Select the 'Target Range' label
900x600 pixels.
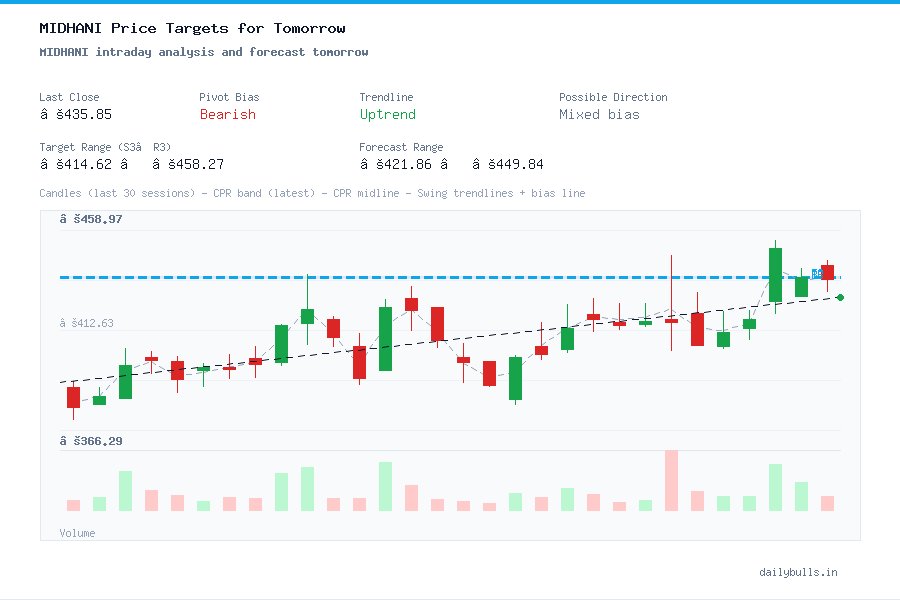point(105,147)
